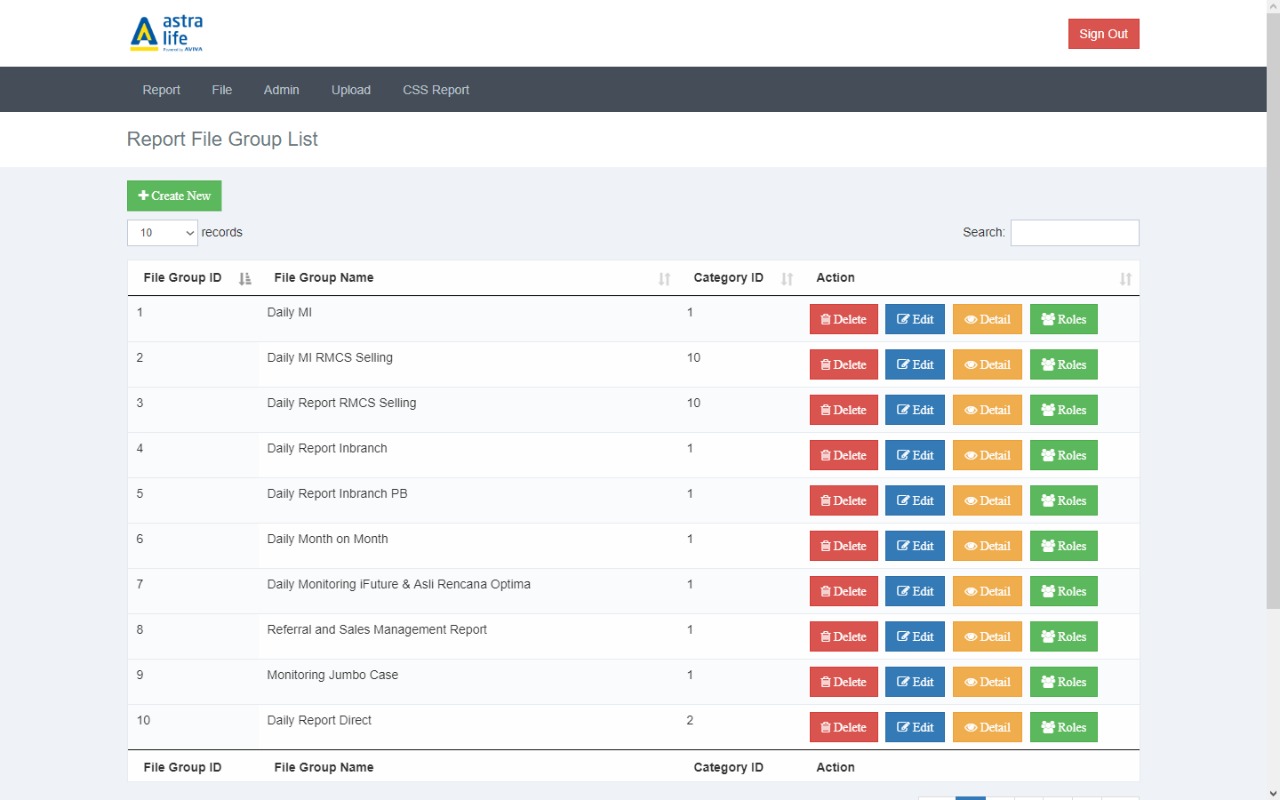Image resolution: width=1280 pixels, height=800 pixels.
Task: Edit the Daily Report Direct group
Action: coord(914,728)
